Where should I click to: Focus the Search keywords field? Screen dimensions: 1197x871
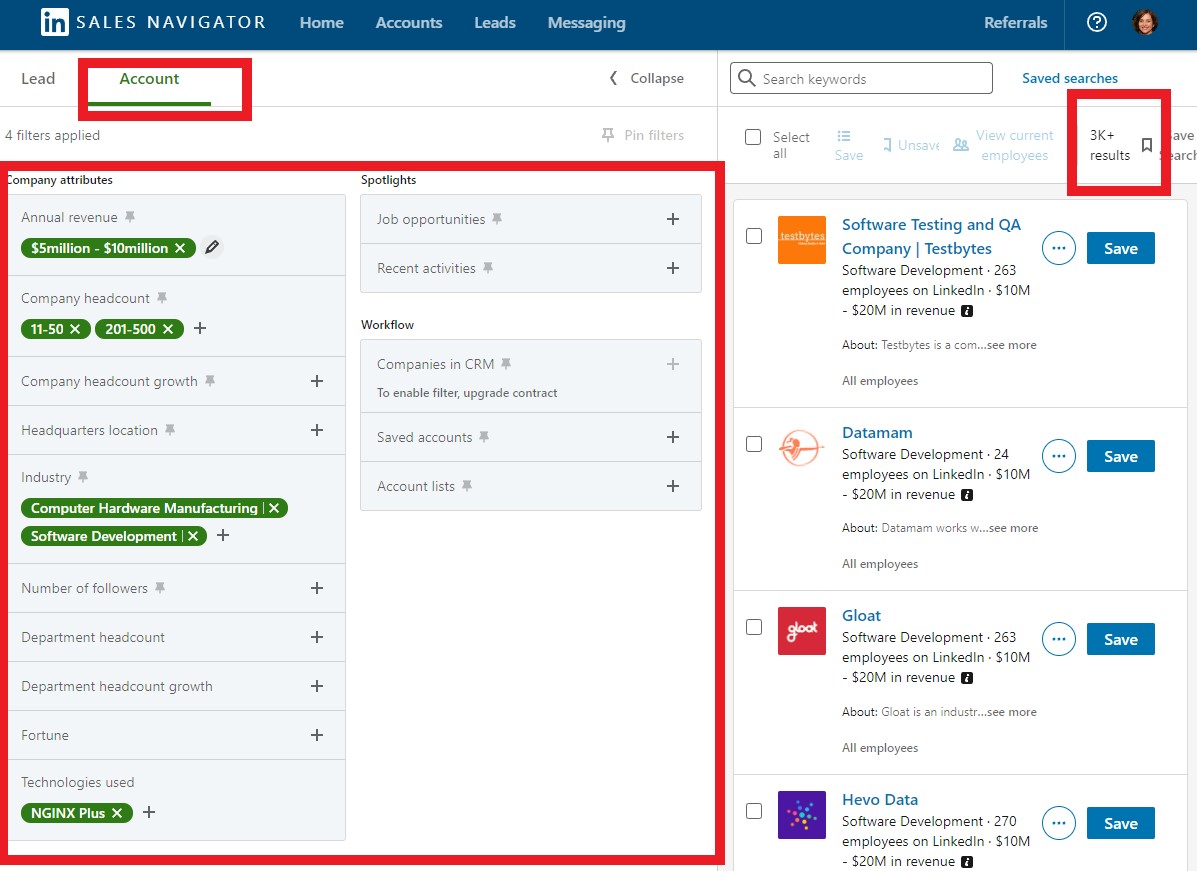click(x=872, y=79)
